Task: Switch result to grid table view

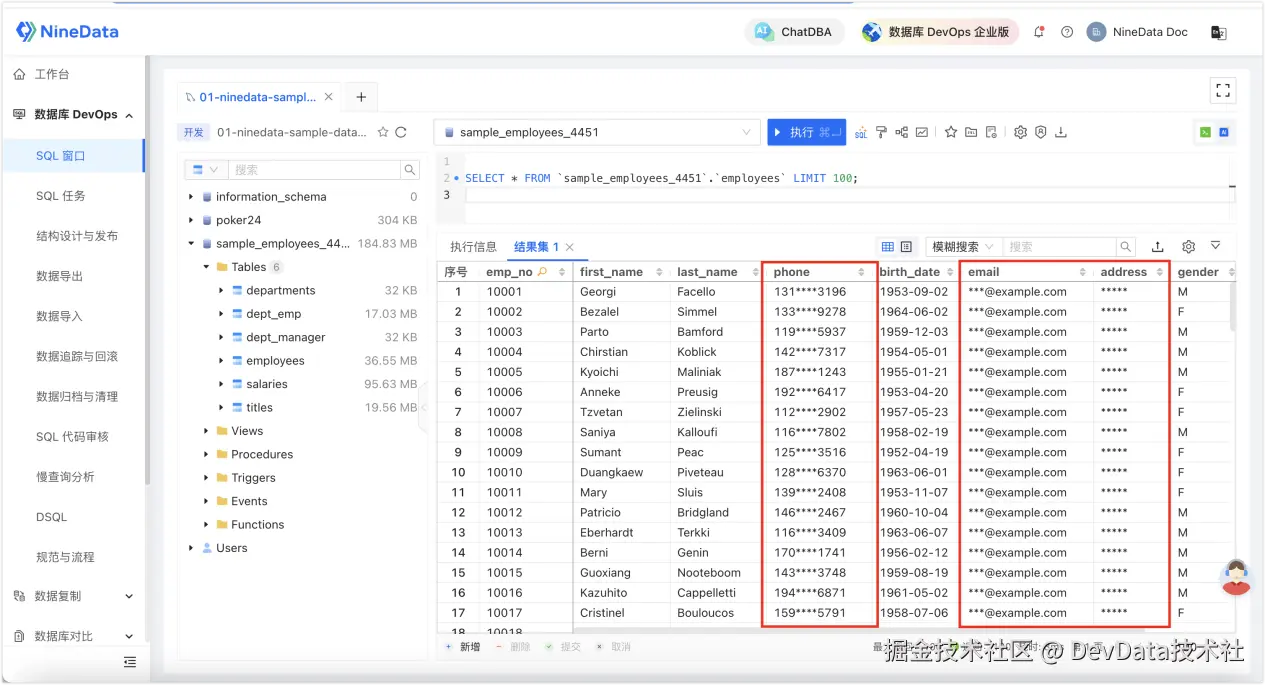Action: (x=887, y=246)
